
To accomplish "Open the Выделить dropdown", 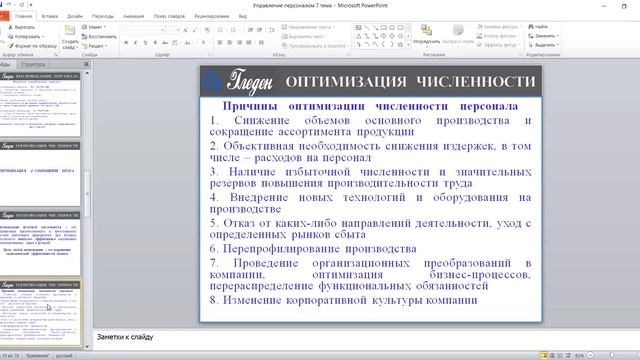I will click(x=544, y=45).
